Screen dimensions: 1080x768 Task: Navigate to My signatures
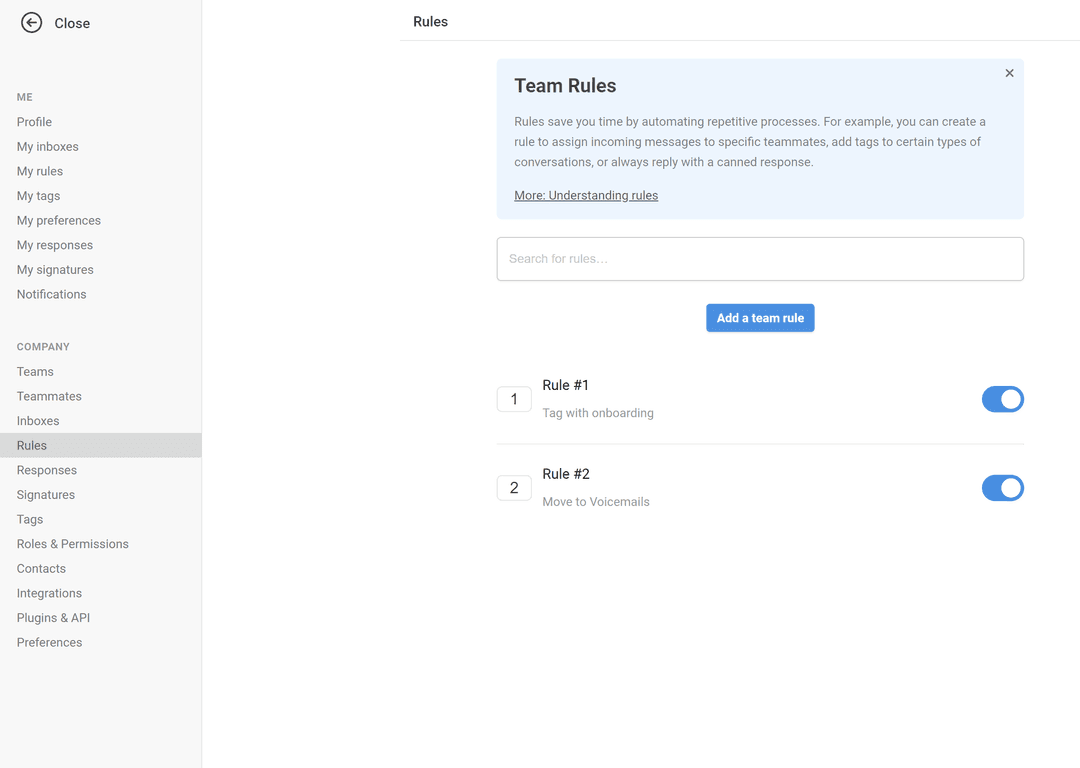tap(55, 270)
